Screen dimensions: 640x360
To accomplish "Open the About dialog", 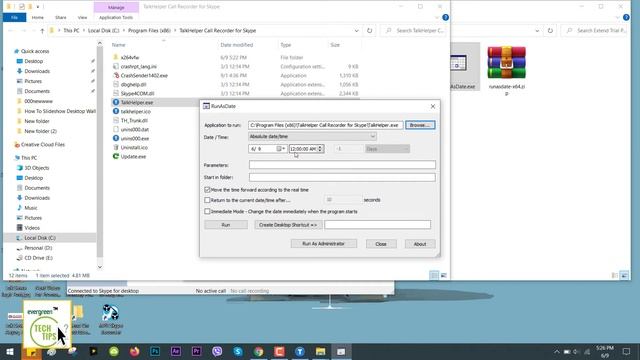I will [x=420, y=244].
